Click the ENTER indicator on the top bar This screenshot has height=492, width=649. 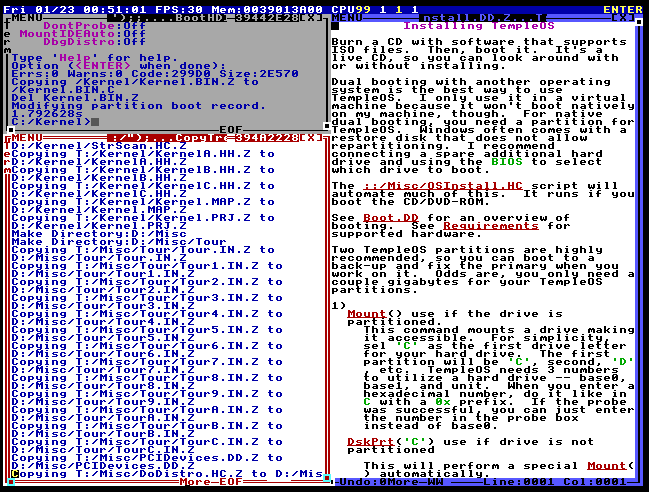[623, 10]
